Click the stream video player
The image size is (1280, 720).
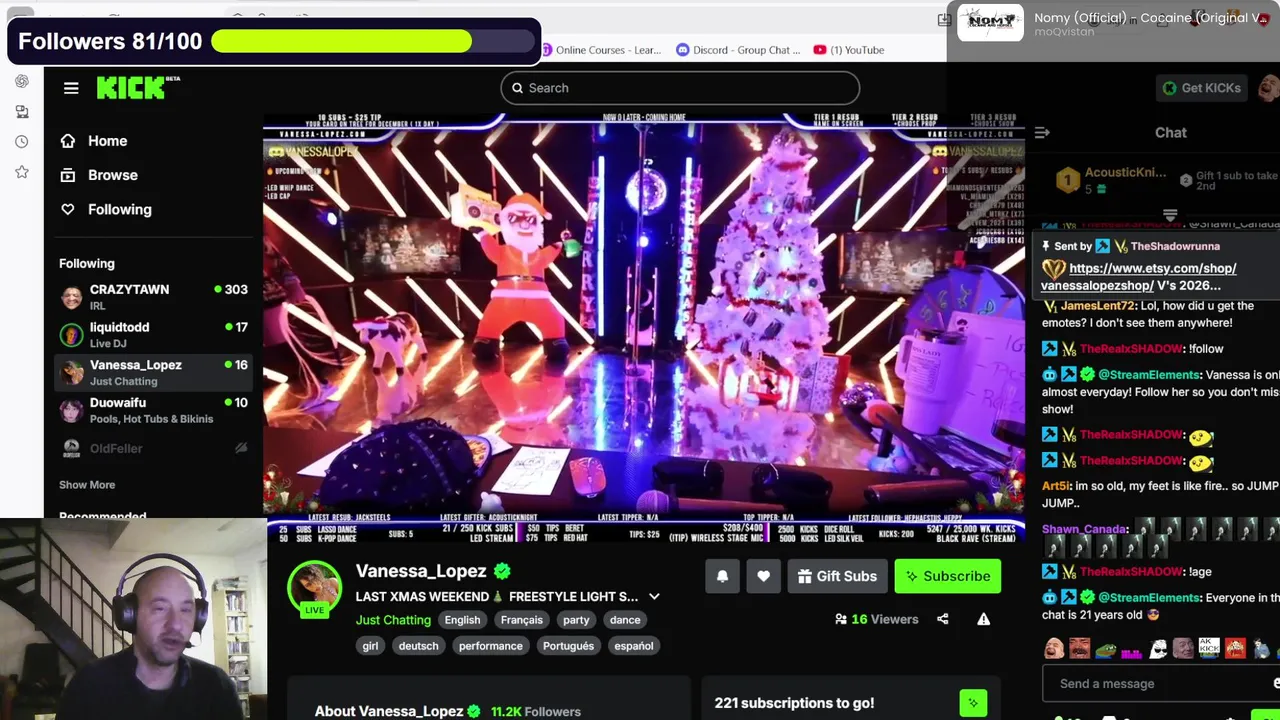coord(644,328)
